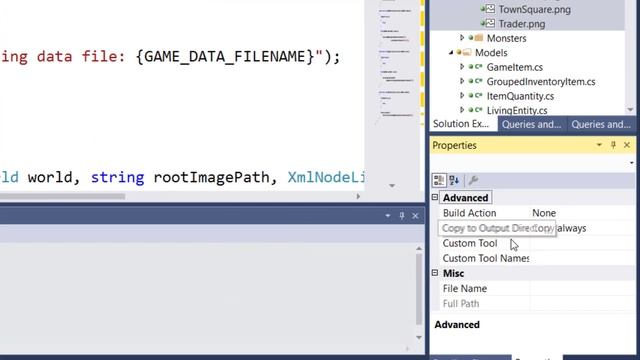Click the code editor scroll-down arrow
This screenshot has width=640, height=360.
392,186
